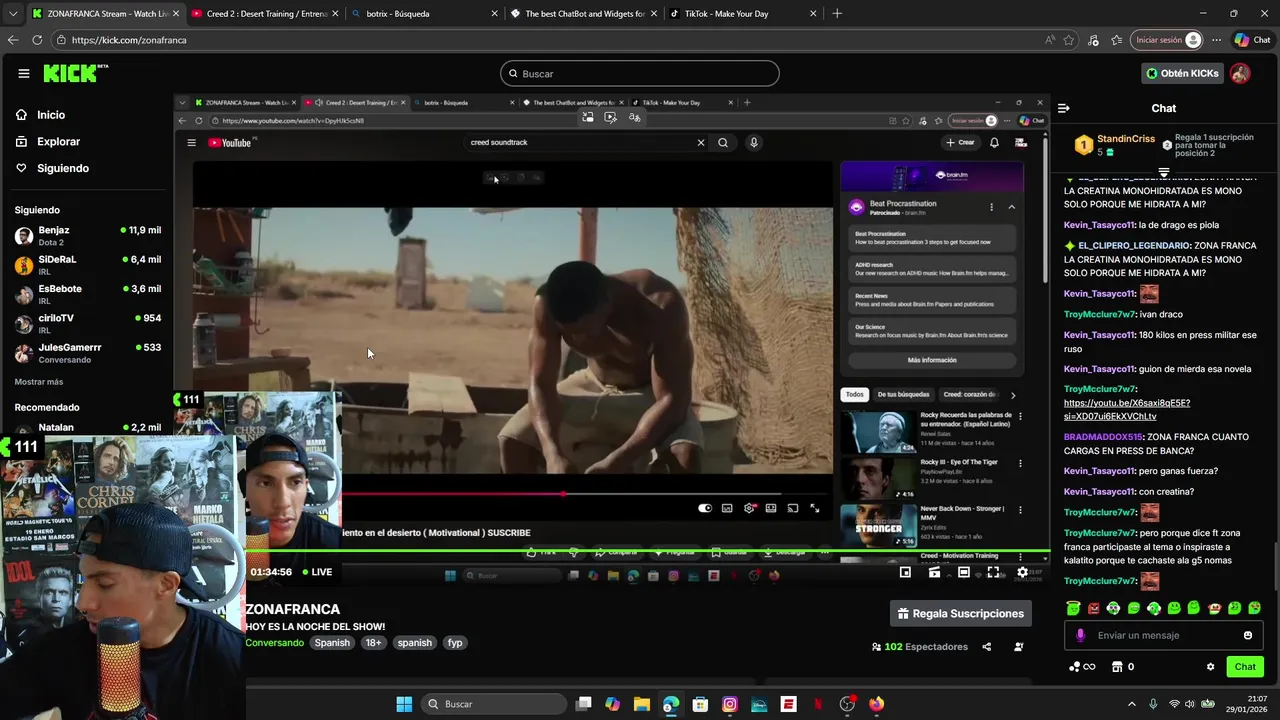Open SiDeRaL channel in the Siguiendo list
This screenshot has width=1280, height=720.
tap(88, 265)
